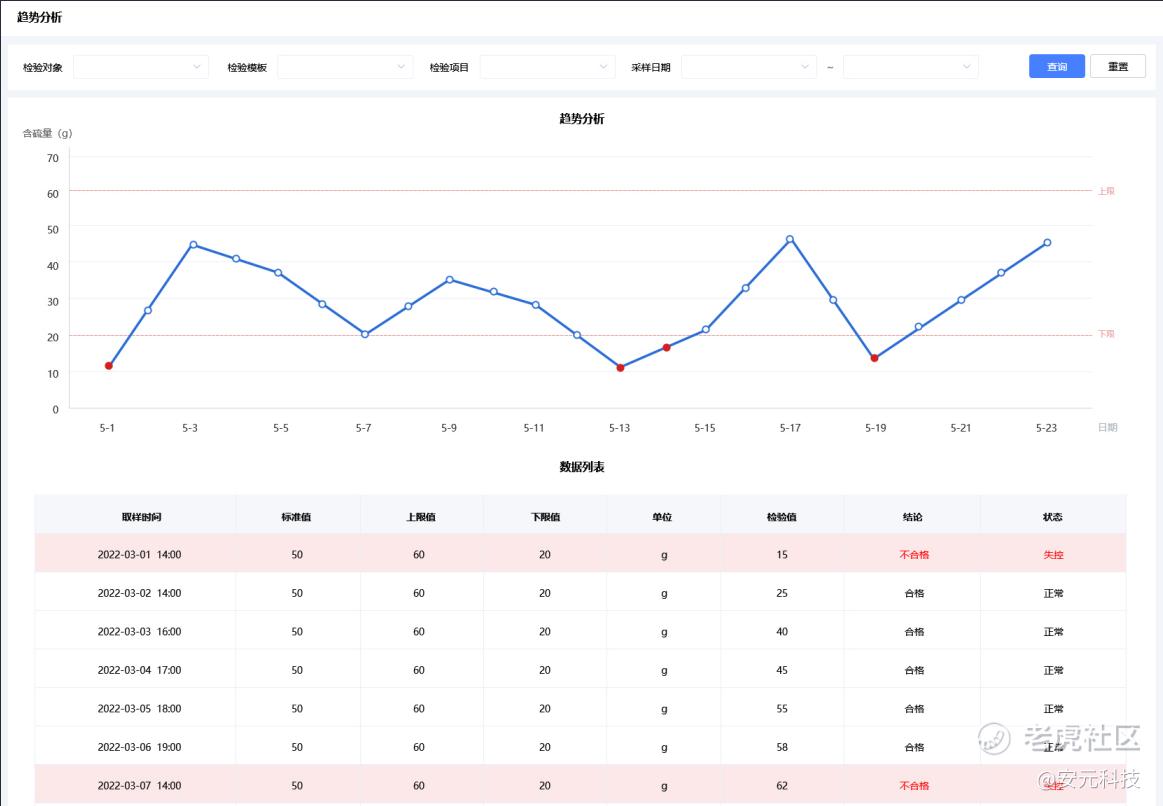Select the data point at 5-7
The image size is (1163, 806).
click(x=365, y=334)
